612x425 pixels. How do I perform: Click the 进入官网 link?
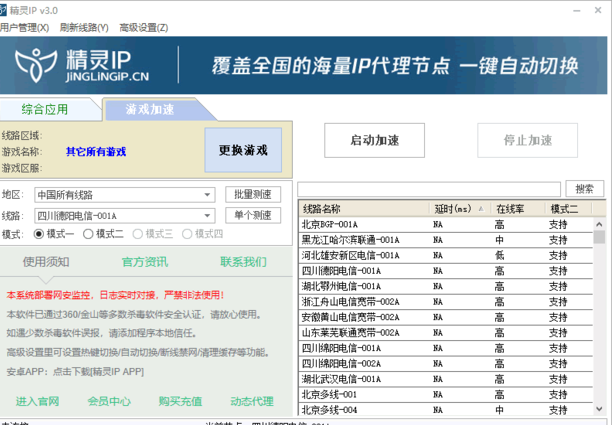[37, 401]
